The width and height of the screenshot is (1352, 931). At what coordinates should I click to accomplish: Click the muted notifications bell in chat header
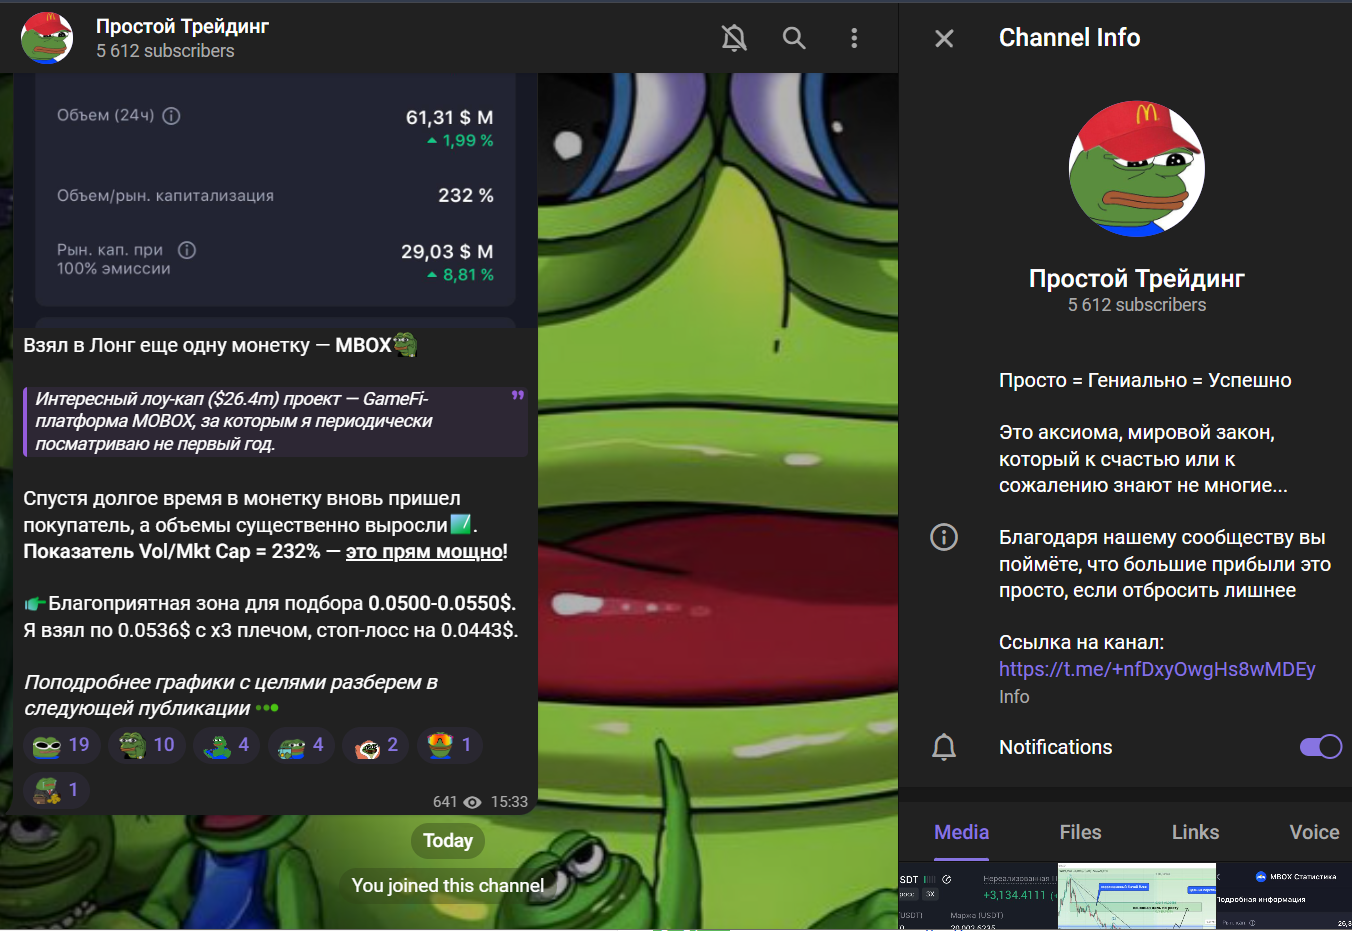734,38
